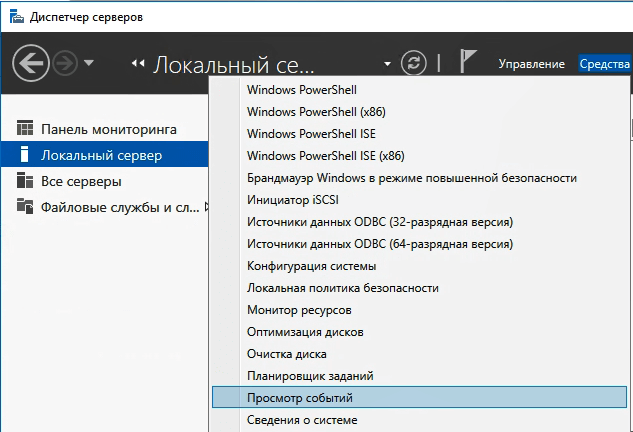Image resolution: width=633 pixels, height=432 pixels.
Task: Click the back navigation arrow
Action: pyautogui.click(x=31, y=63)
